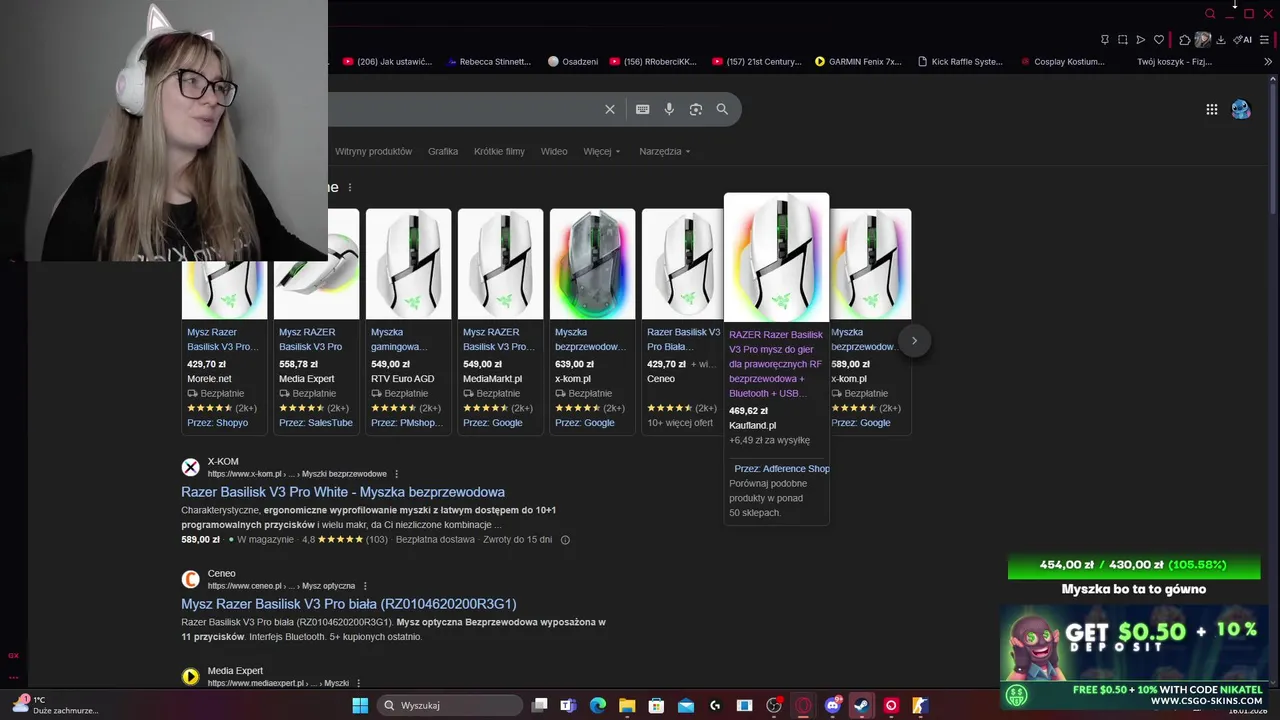Viewport: 1280px width, 720px height.
Task: Open the Cosplay Kostium bookmark
Action: (x=1062, y=61)
